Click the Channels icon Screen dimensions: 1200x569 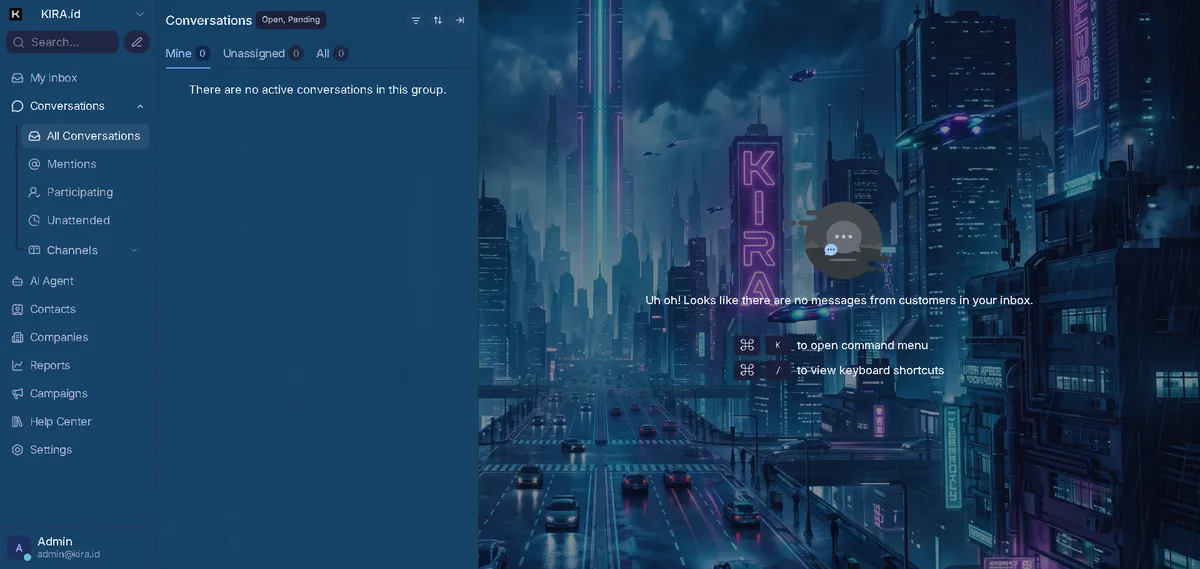coord(34,250)
